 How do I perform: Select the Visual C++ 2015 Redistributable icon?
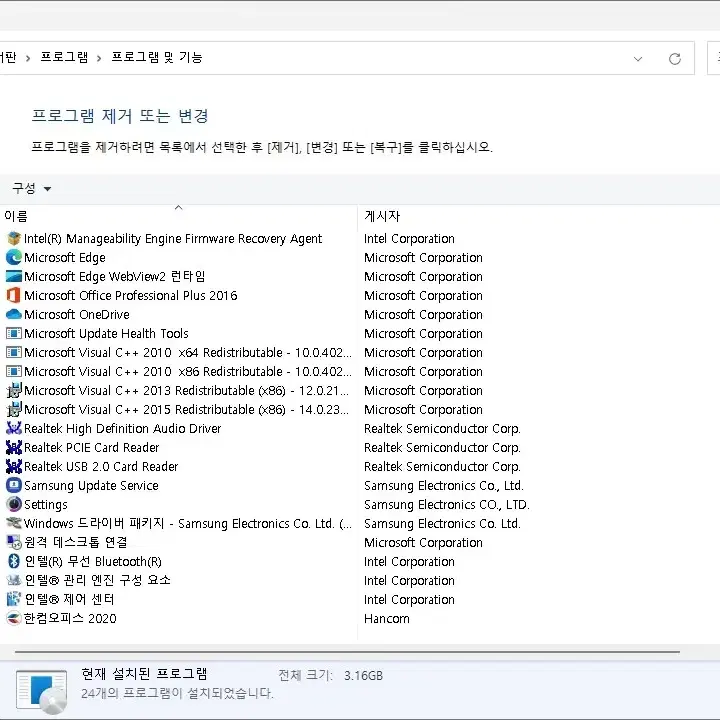14,409
